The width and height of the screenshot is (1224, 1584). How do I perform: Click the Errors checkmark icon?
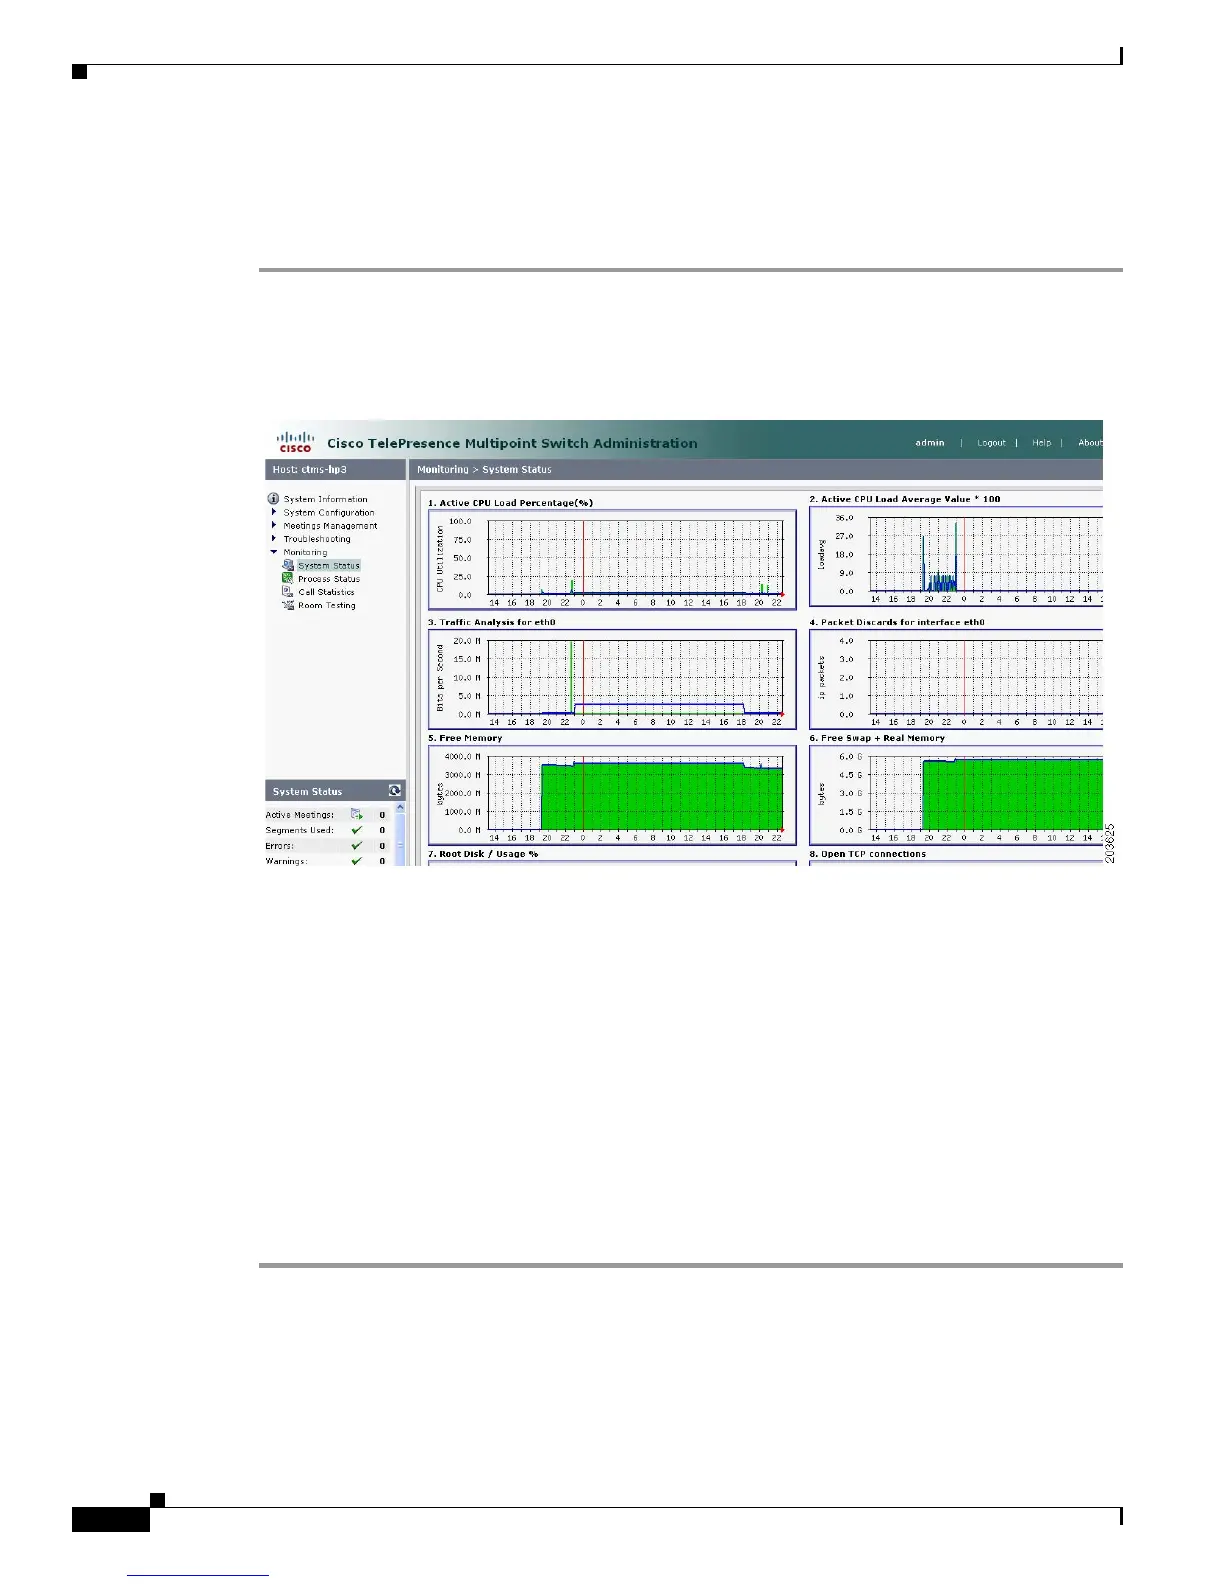point(357,845)
